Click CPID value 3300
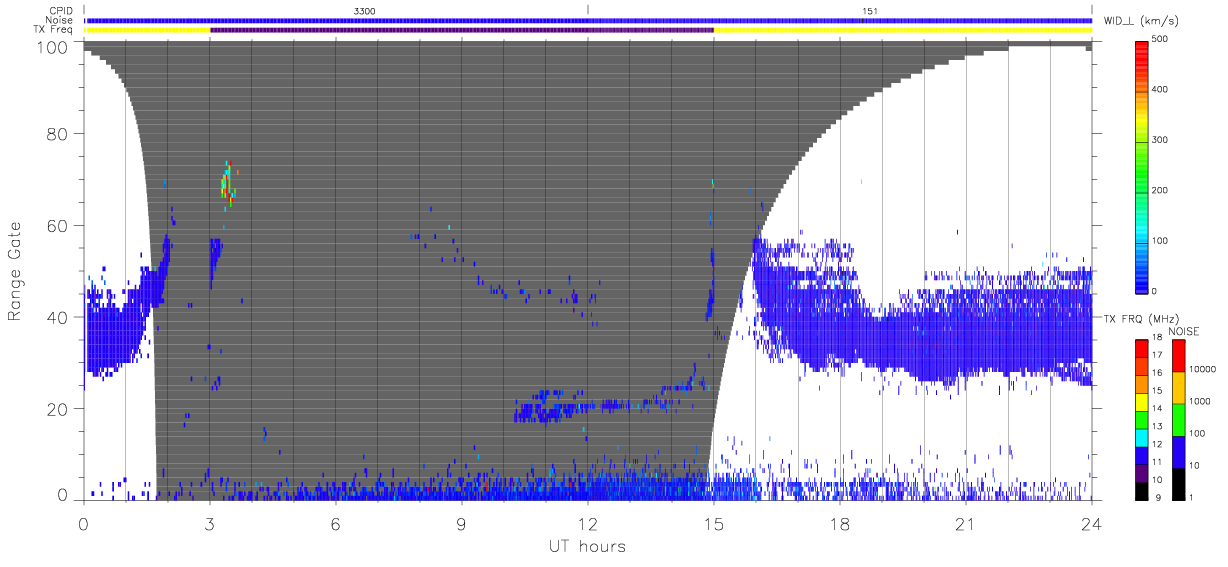This screenshot has height=567, width=1228. click(365, 10)
